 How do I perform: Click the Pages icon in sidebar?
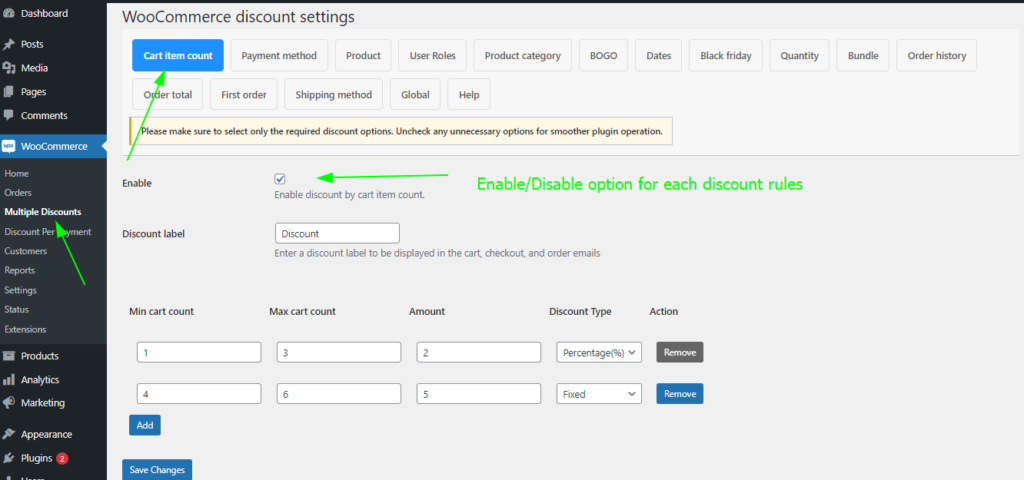coord(9,92)
